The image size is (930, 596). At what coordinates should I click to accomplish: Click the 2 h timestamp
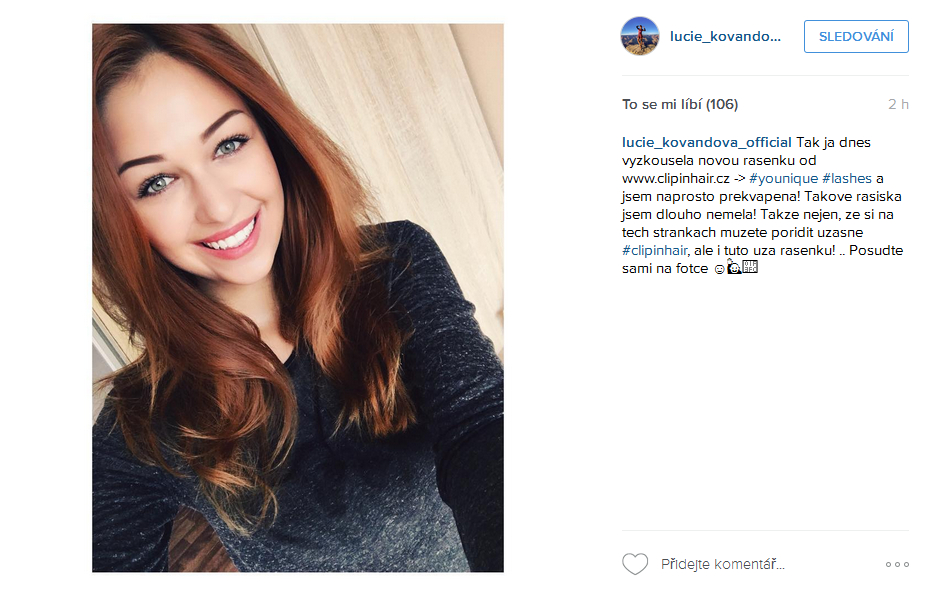coord(898,104)
